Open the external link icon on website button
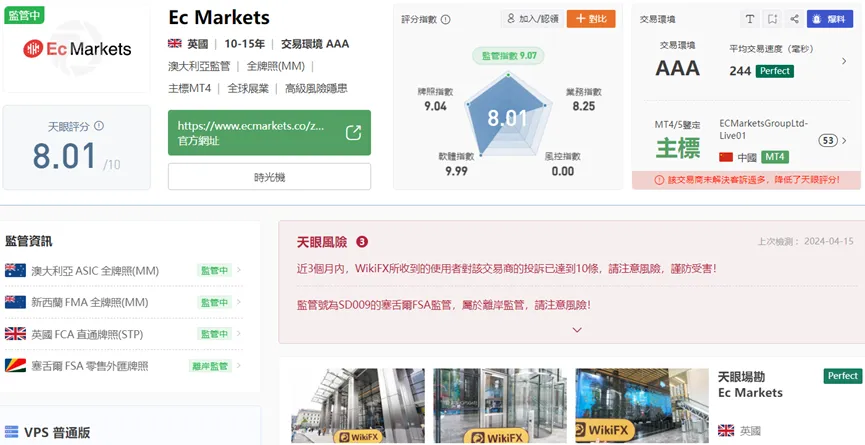This screenshot has width=865, height=445. [353, 133]
